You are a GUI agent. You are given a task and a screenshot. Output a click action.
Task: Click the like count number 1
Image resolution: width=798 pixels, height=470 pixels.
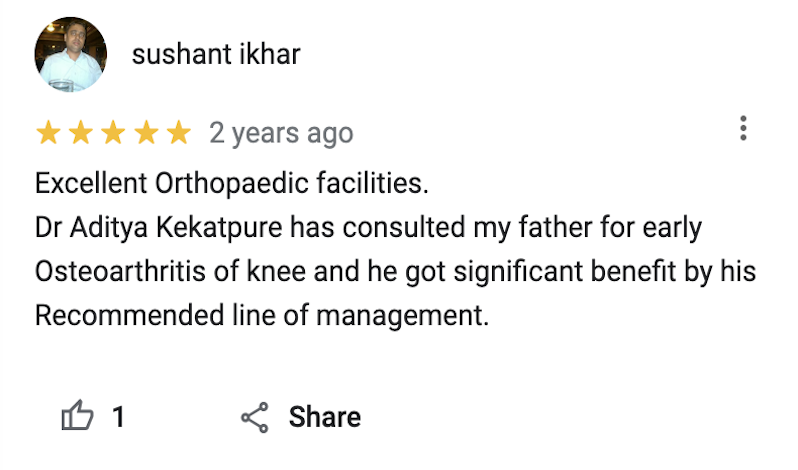coord(118,417)
